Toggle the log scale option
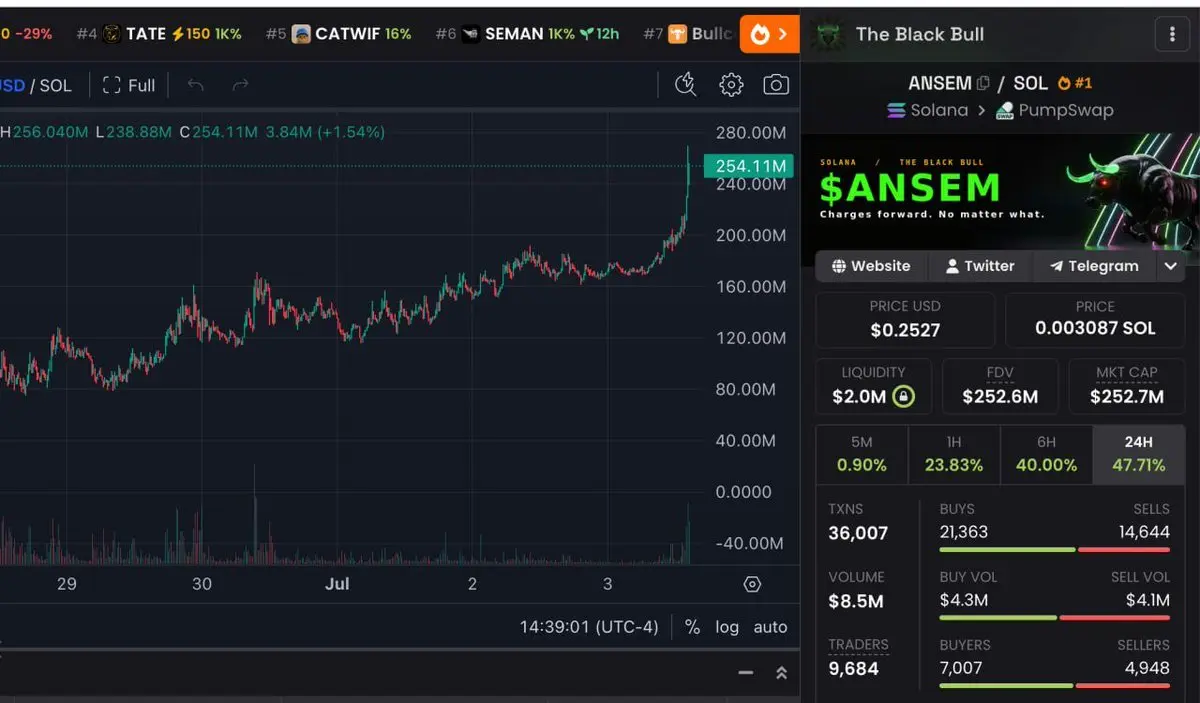1200x703 pixels. pyautogui.click(x=727, y=627)
